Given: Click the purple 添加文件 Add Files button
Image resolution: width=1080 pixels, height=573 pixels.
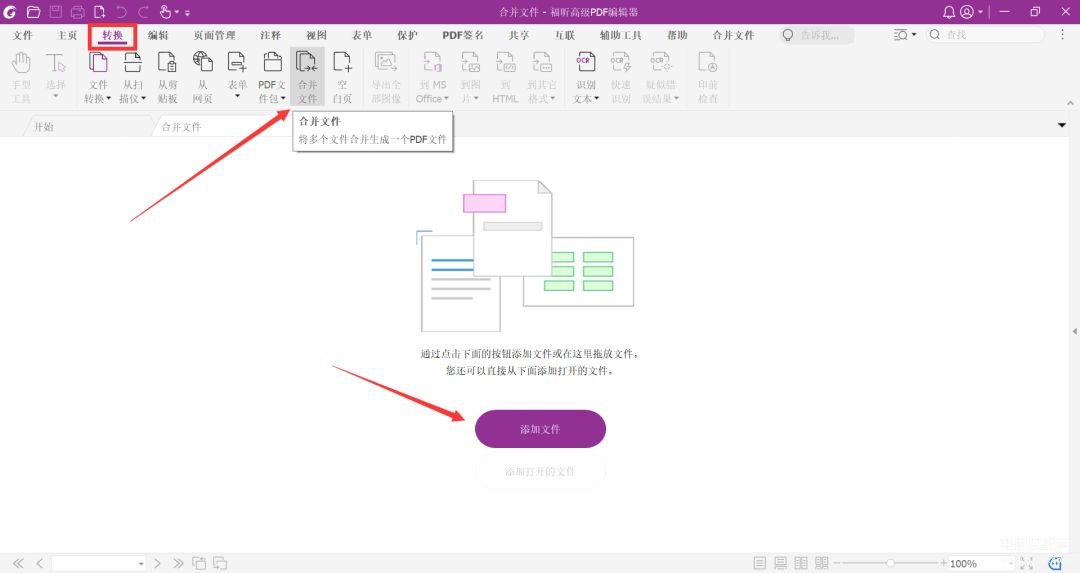Looking at the screenshot, I should pyautogui.click(x=540, y=429).
